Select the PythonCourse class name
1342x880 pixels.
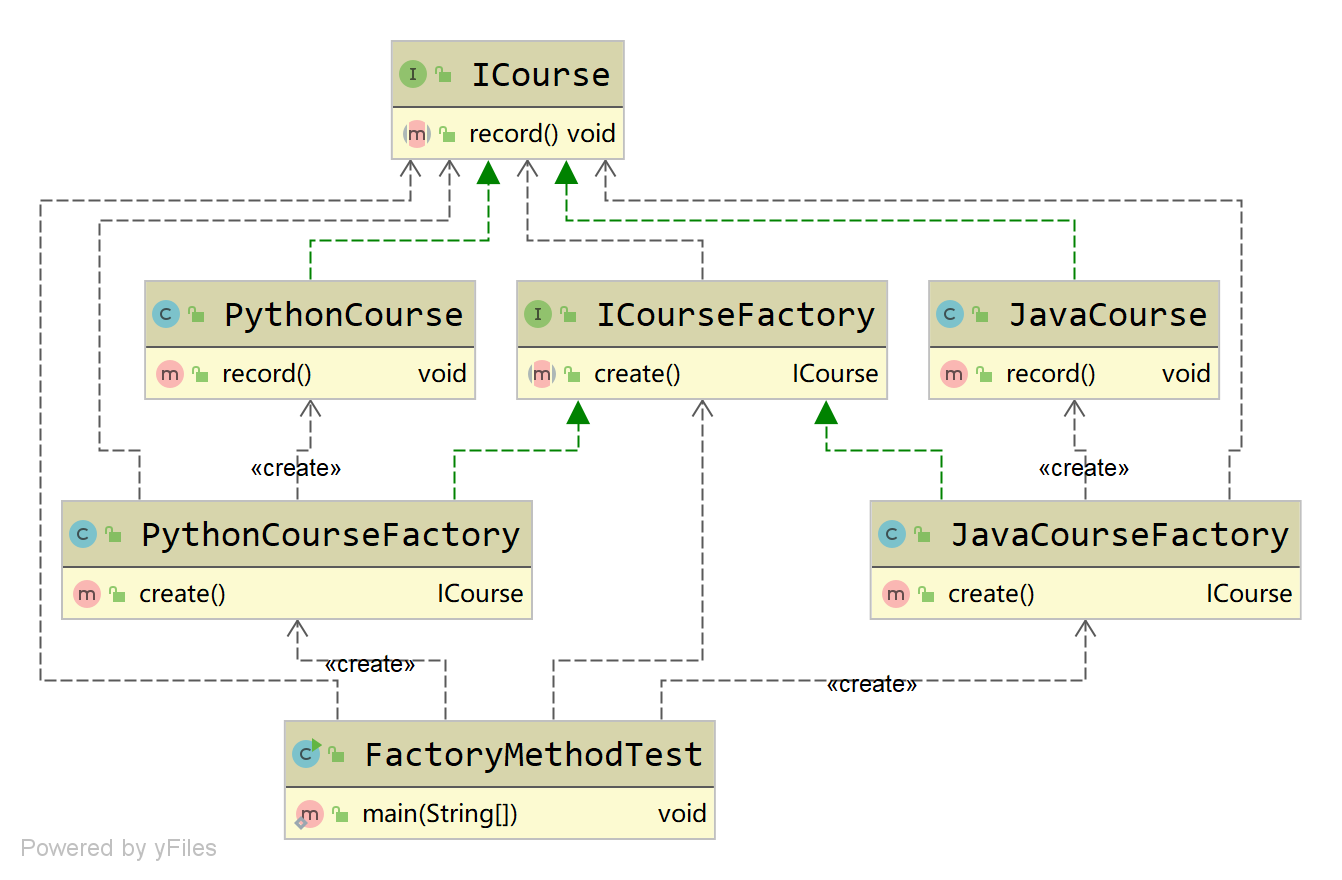[344, 315]
